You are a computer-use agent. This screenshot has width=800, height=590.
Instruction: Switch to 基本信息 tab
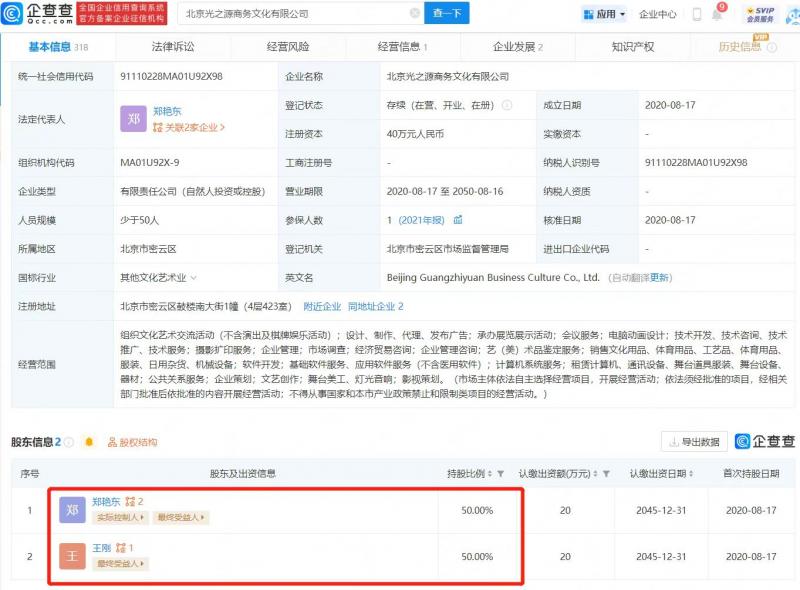[58, 47]
